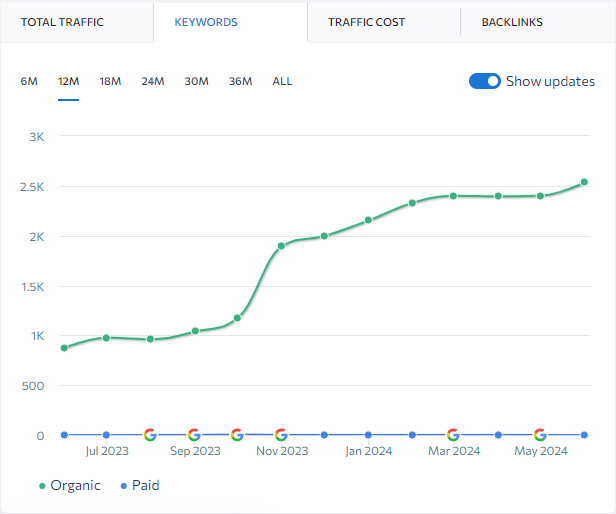Select the 6M time range
Screen dimensions: 616x514
coord(29,82)
